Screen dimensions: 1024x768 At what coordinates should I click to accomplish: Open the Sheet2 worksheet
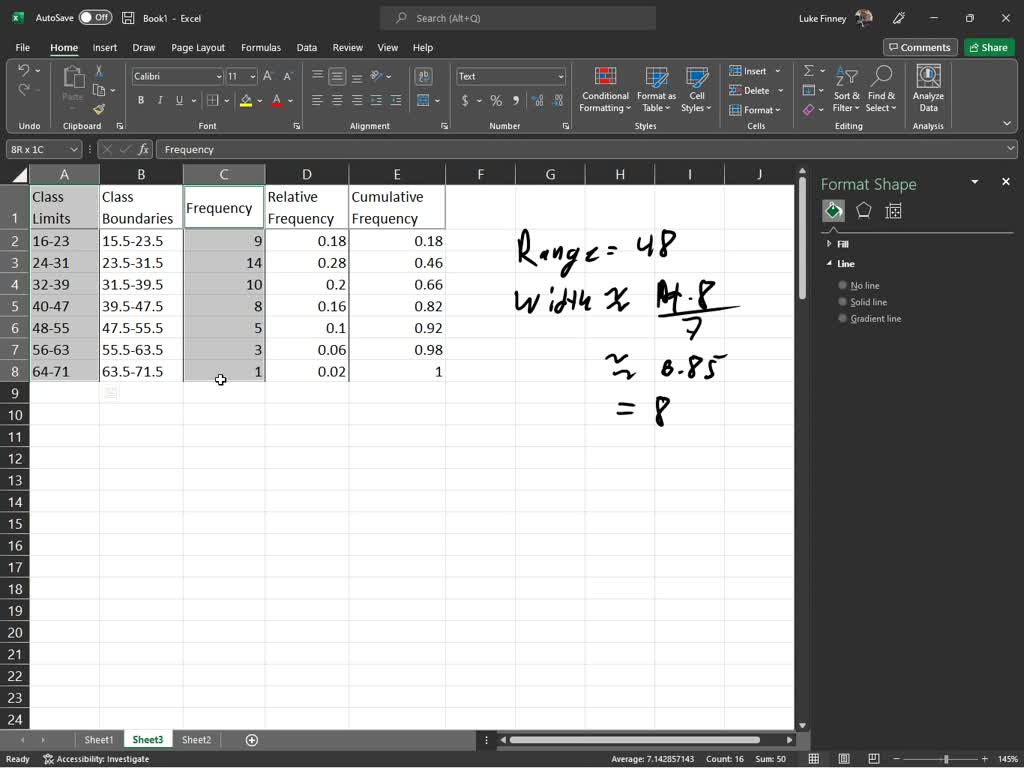pos(196,740)
